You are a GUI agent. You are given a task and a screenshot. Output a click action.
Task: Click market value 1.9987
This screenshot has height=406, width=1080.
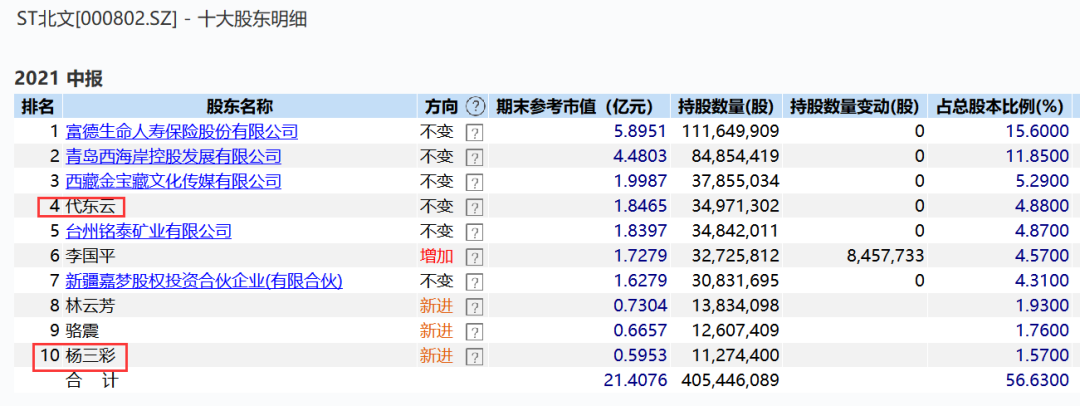click(641, 181)
